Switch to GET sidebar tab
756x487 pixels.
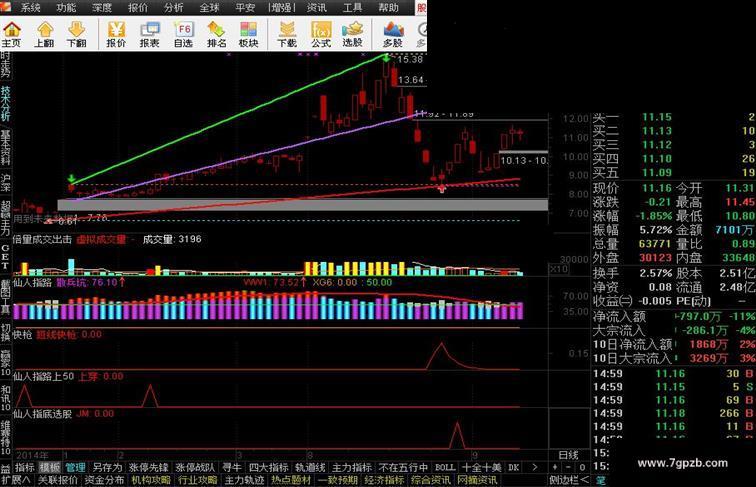pyautogui.click(x=5, y=257)
